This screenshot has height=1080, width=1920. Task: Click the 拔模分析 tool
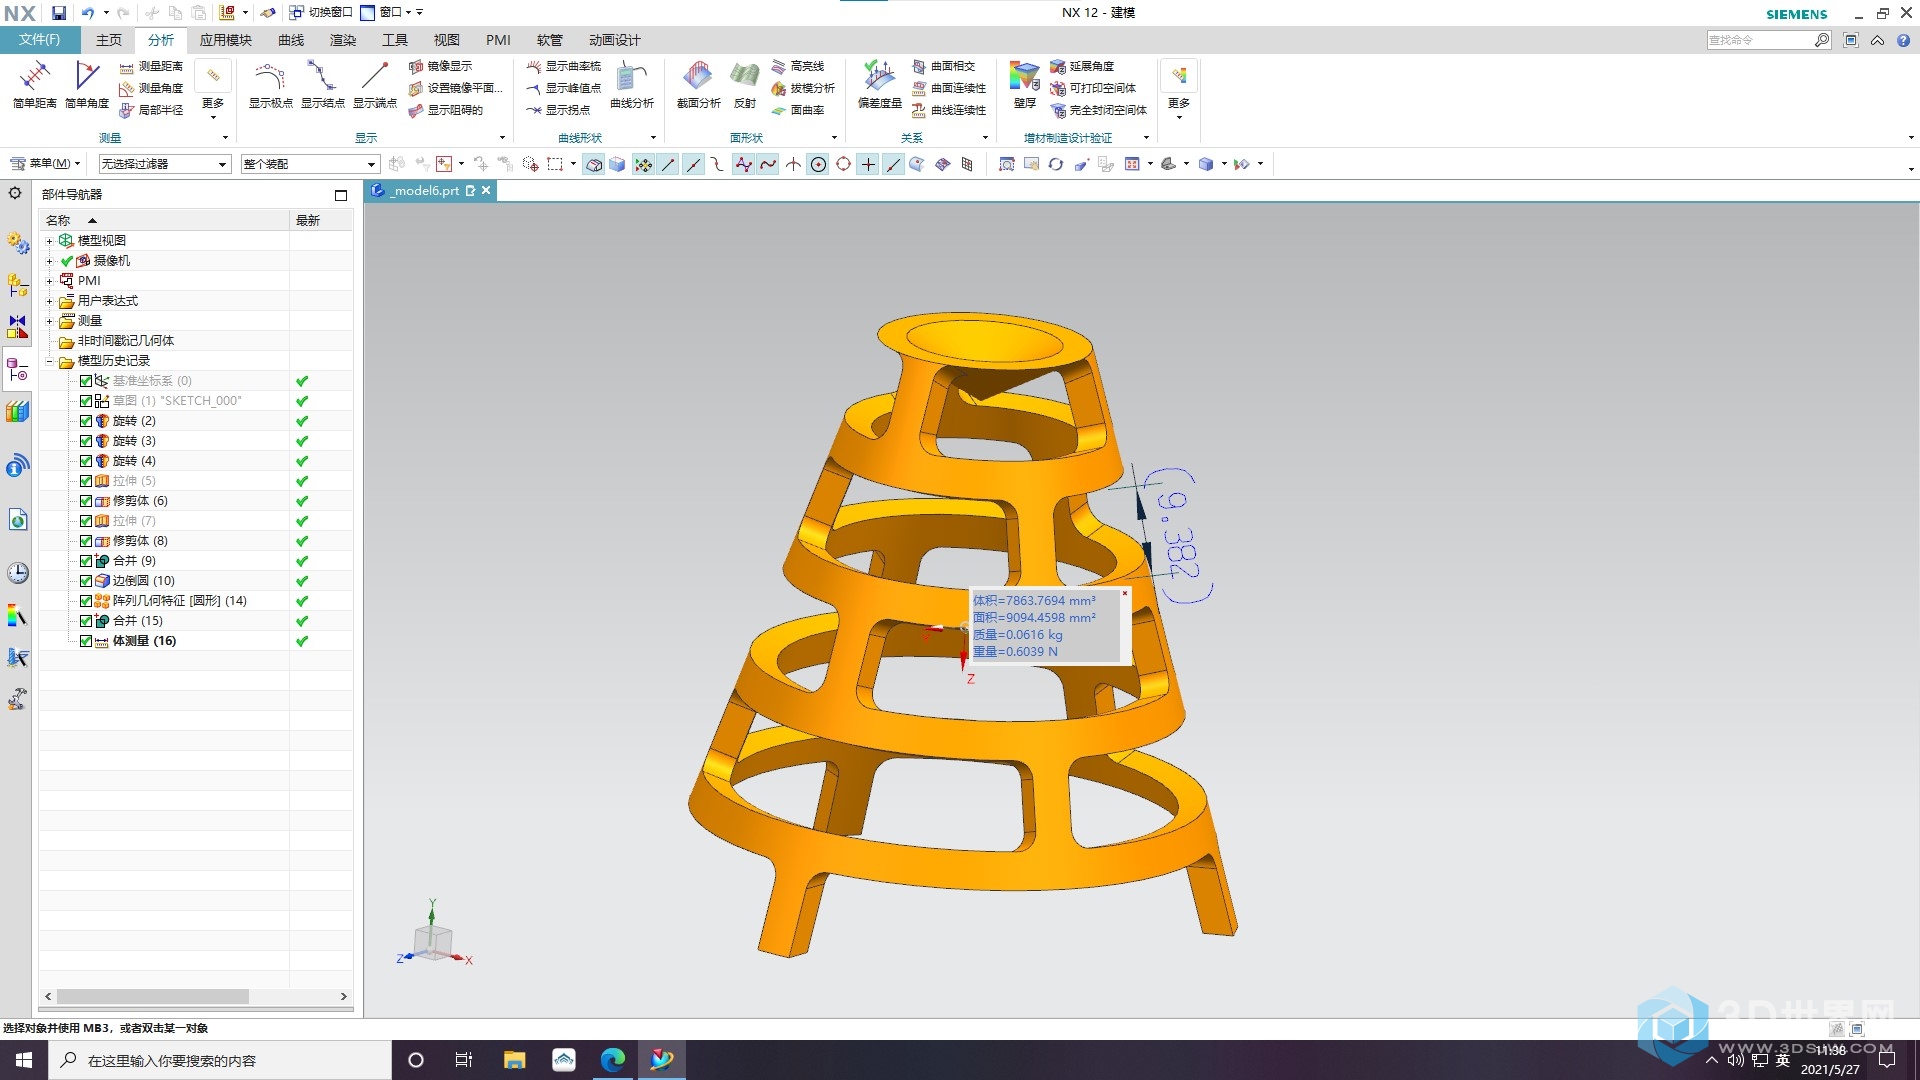[803, 88]
